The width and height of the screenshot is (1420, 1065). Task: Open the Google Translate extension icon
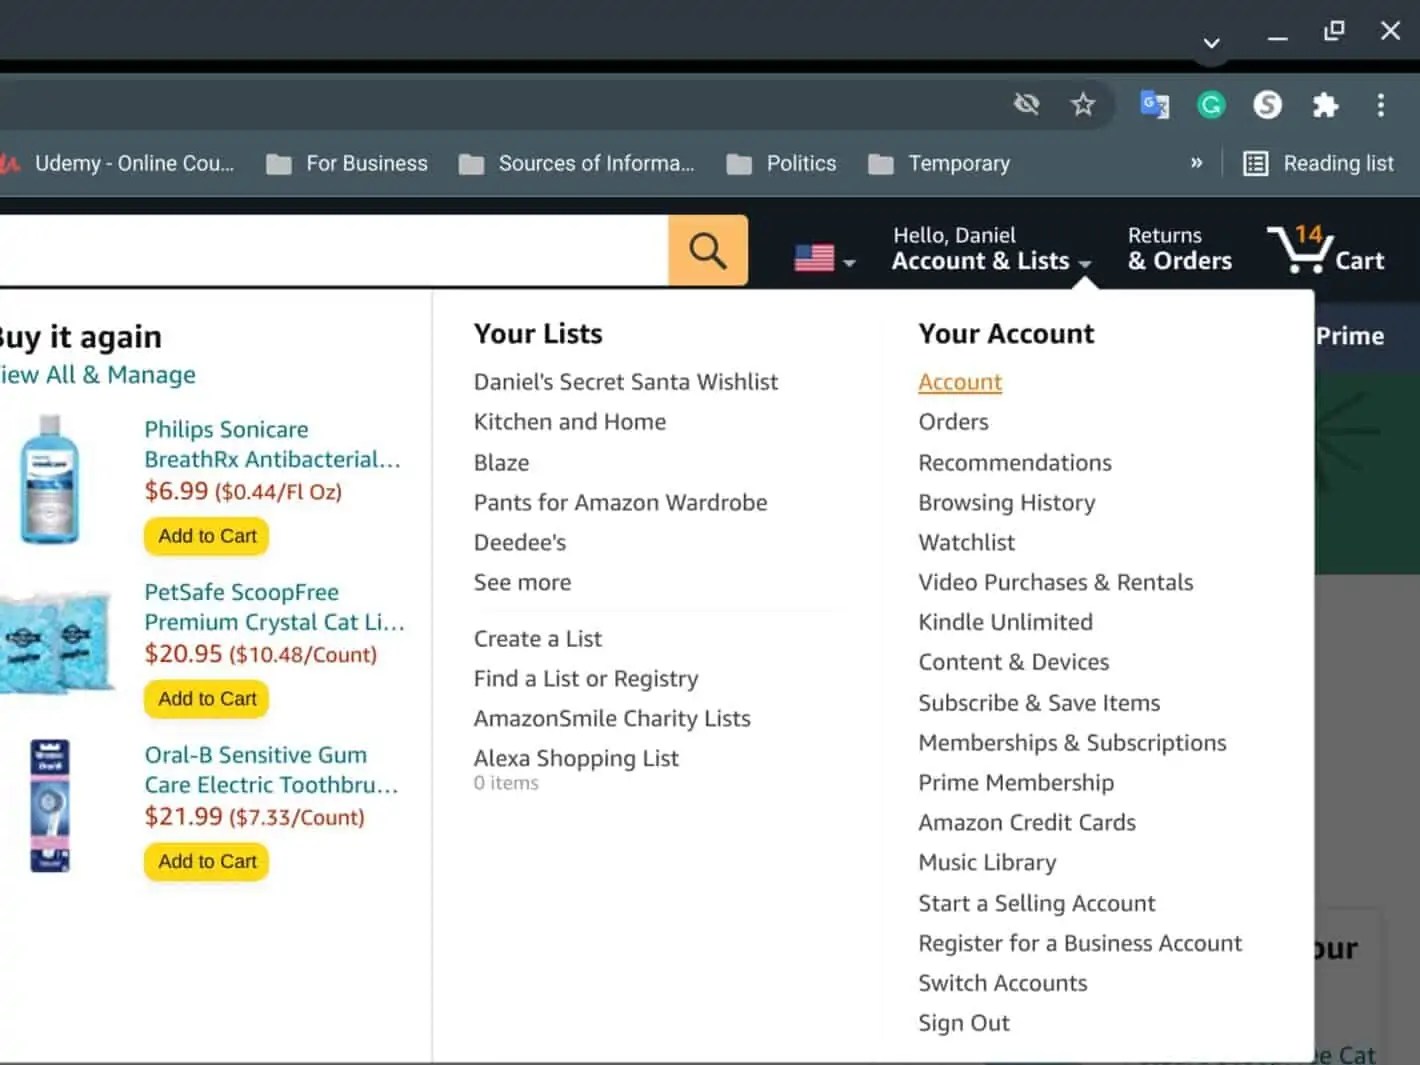point(1155,104)
